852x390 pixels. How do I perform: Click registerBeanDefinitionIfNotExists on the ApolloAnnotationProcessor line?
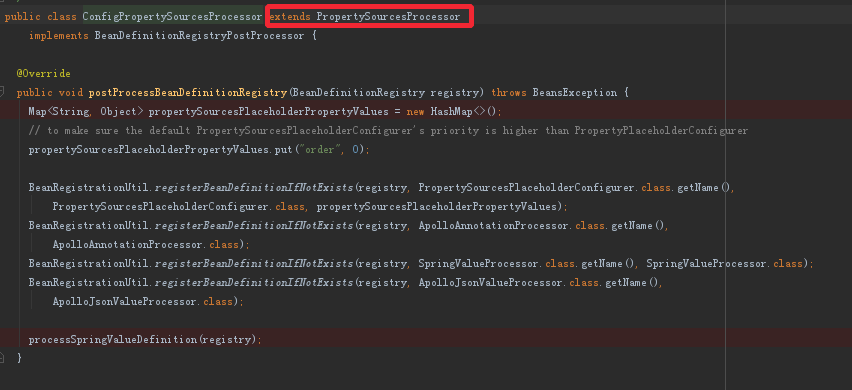(x=254, y=225)
